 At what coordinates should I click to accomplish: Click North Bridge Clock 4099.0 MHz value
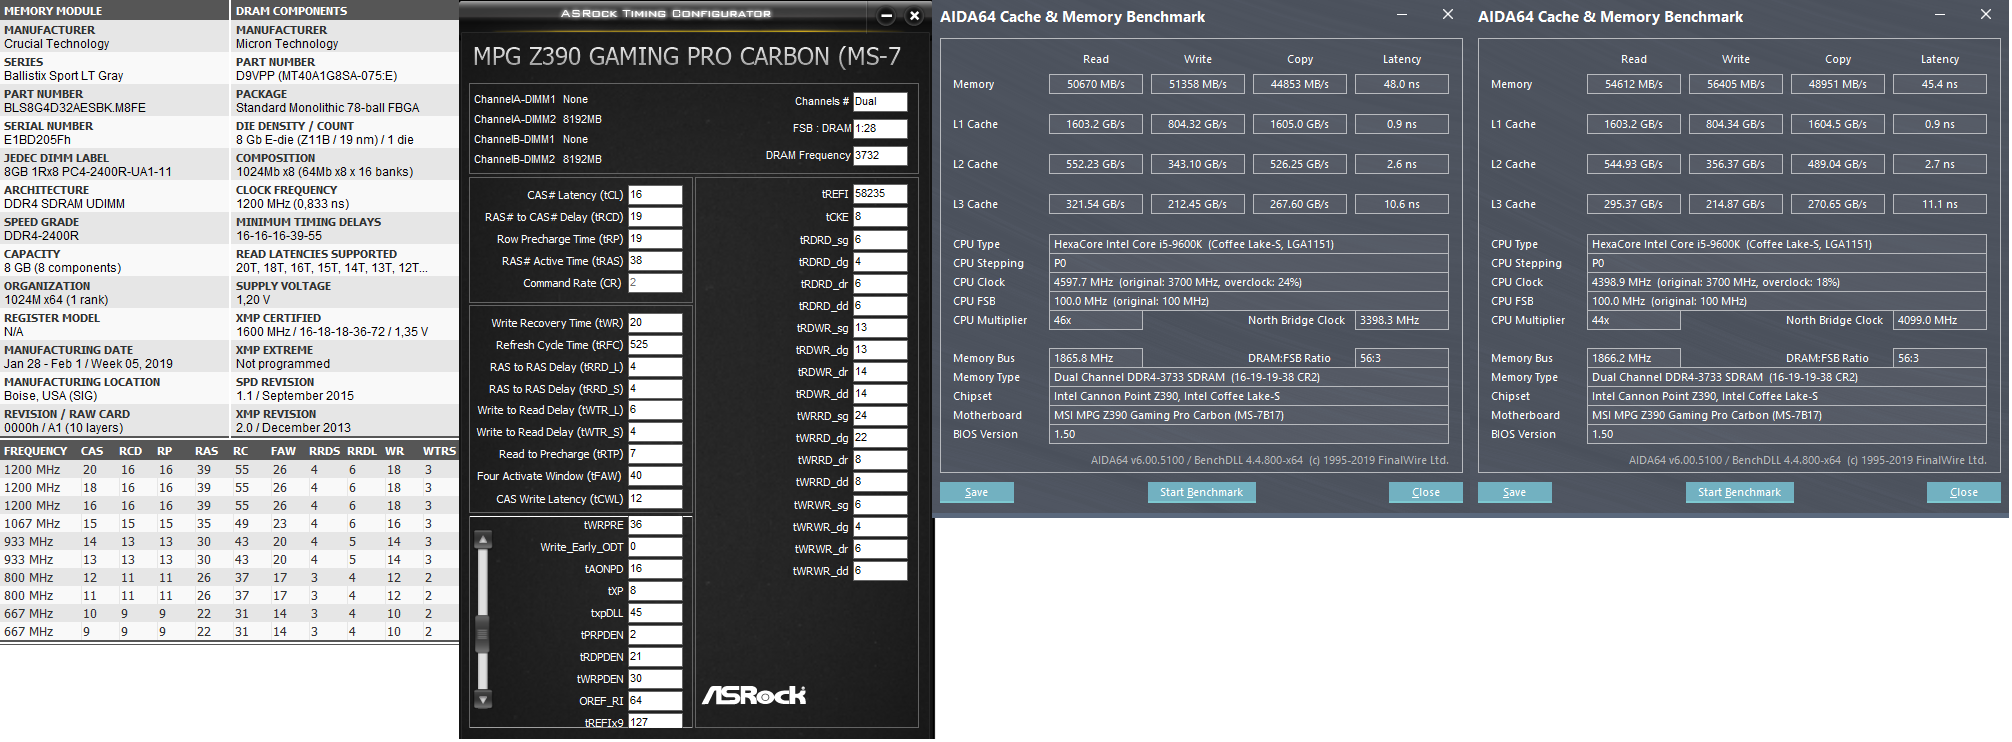point(1940,320)
